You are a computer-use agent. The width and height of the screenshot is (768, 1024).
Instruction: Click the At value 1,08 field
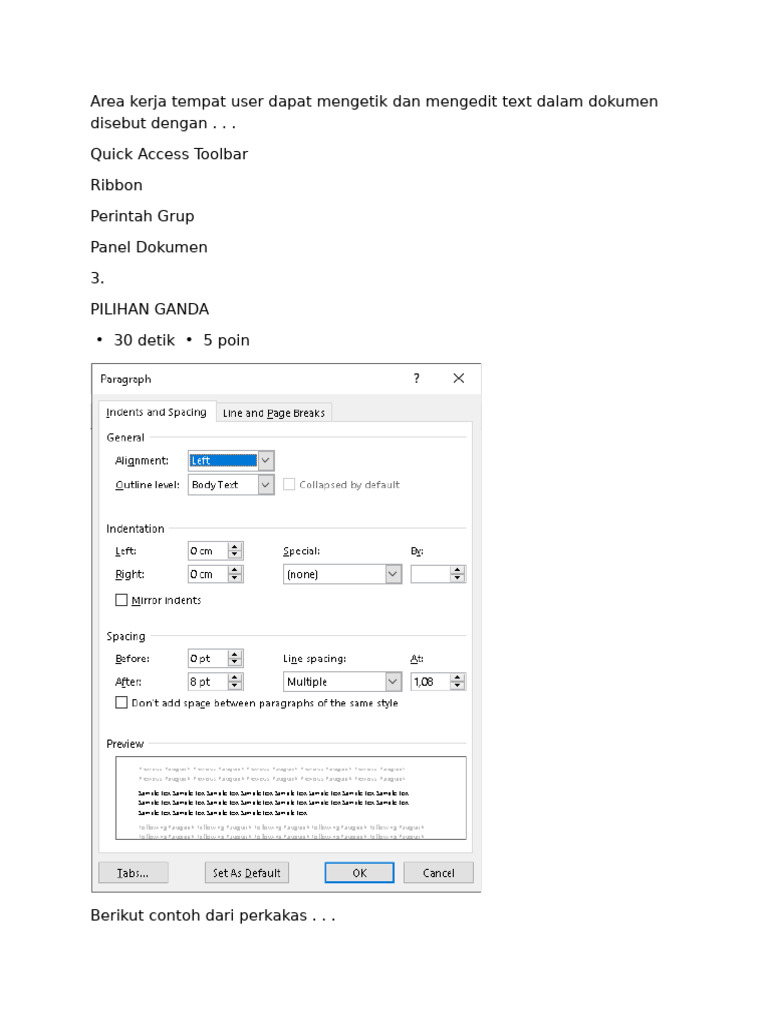[430, 682]
